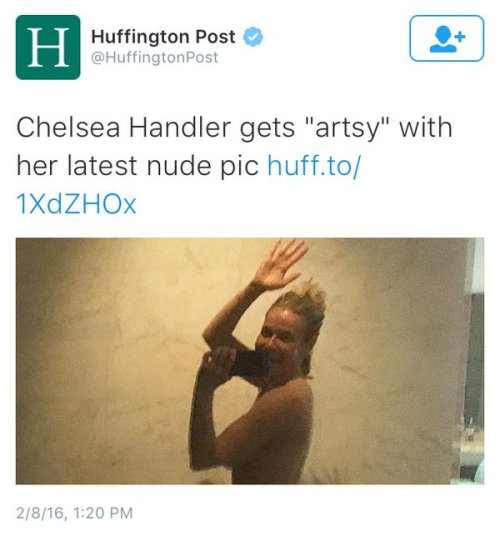500x541 pixels.
Task: Click the white H letter in logo
Action: coord(48,48)
